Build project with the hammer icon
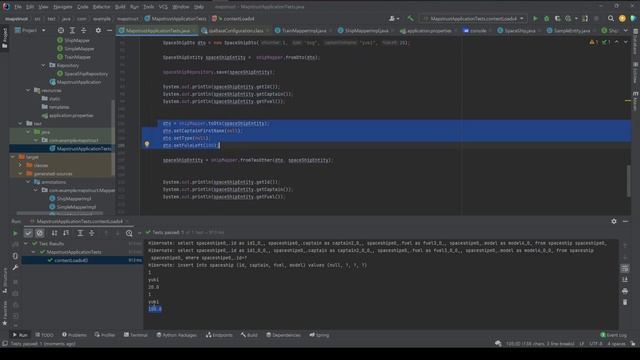 tap(410, 18)
